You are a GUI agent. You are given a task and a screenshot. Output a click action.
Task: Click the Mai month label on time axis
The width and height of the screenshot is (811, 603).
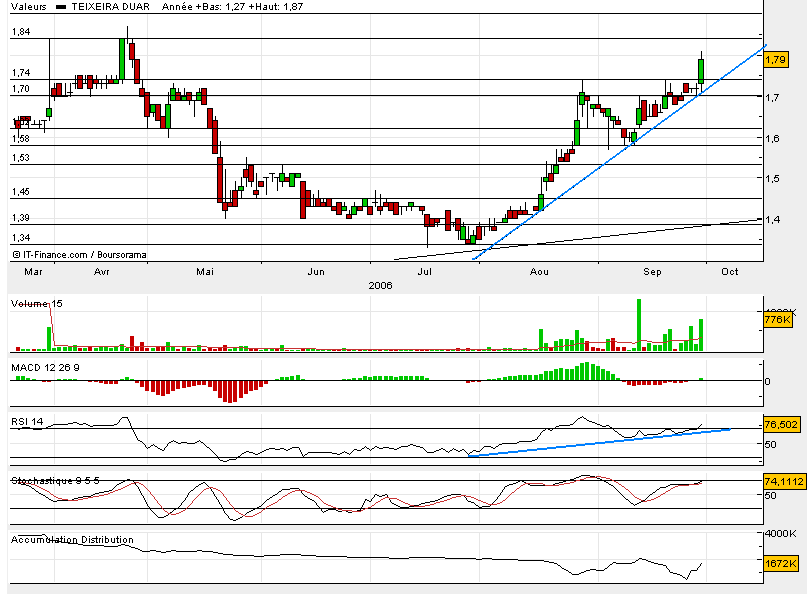point(205,272)
